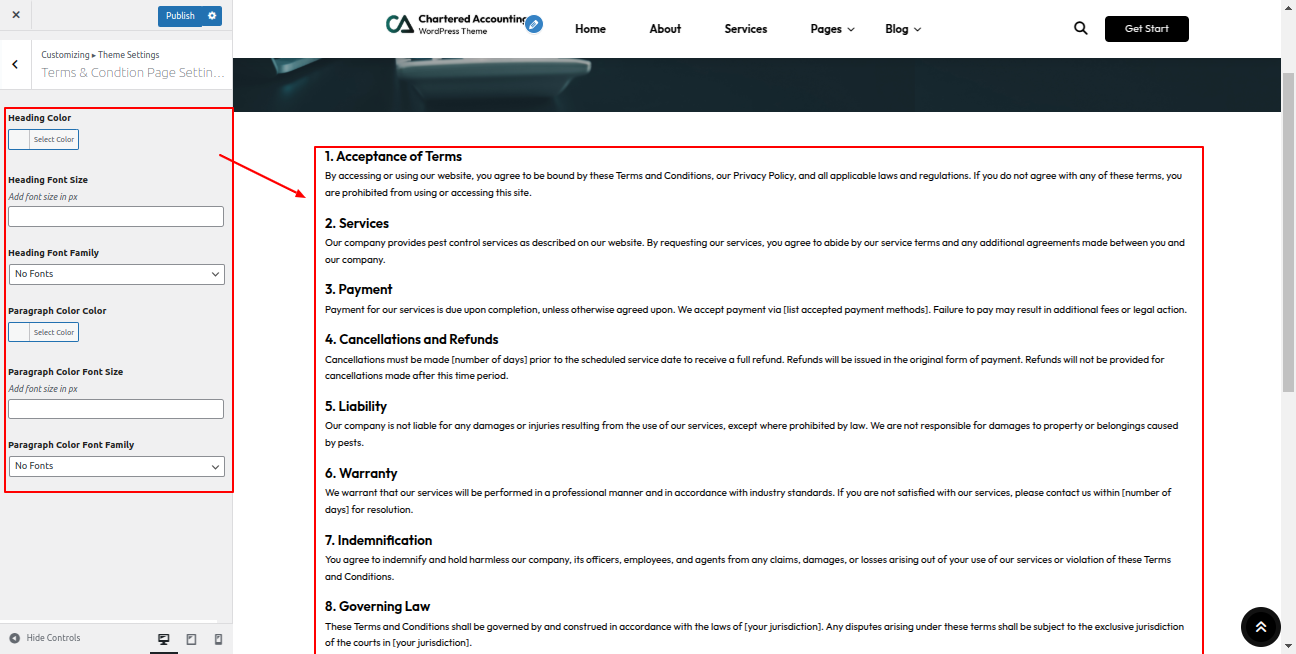Select Color for Heading Color
The height and width of the screenshot is (654, 1296).
[43, 140]
